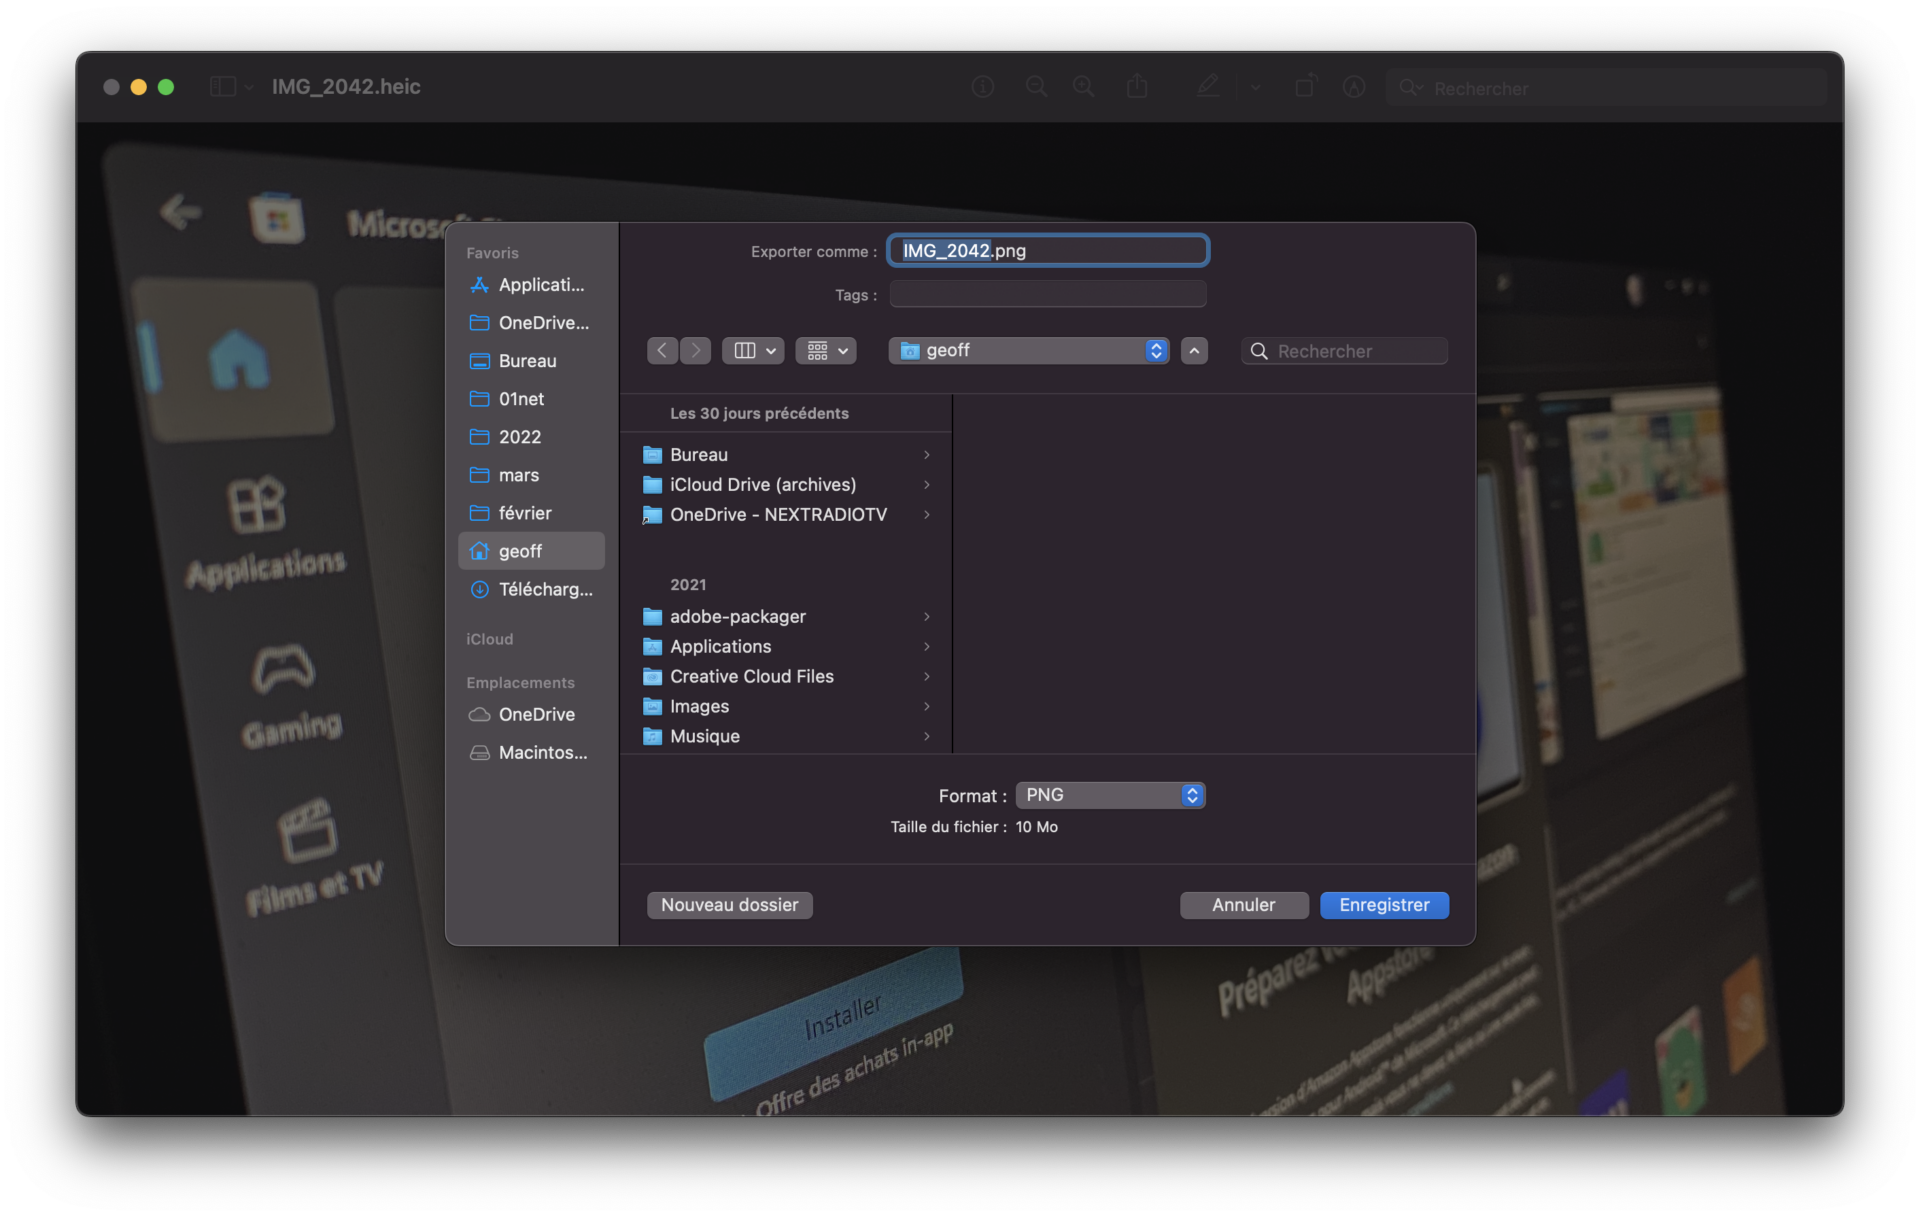Screen dimensions: 1920x1217
Task: Open the Creative Cloud Files folder
Action: 786,677
